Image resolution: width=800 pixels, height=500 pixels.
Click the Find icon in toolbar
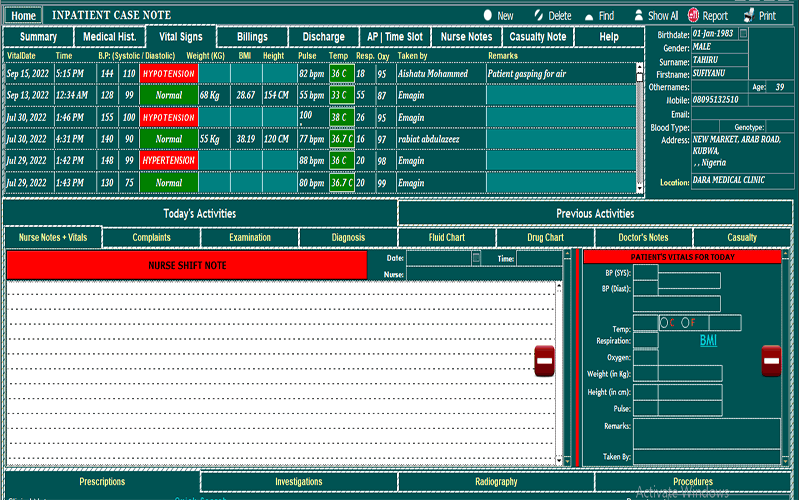coord(588,16)
